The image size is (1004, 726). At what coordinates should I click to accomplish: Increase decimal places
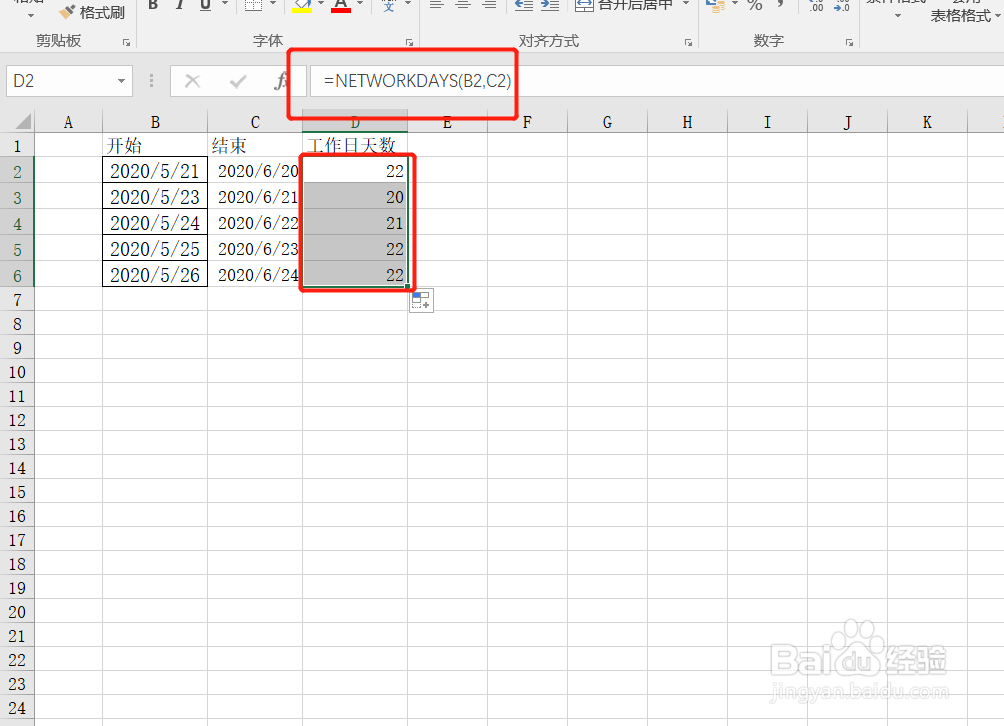tap(816, 6)
